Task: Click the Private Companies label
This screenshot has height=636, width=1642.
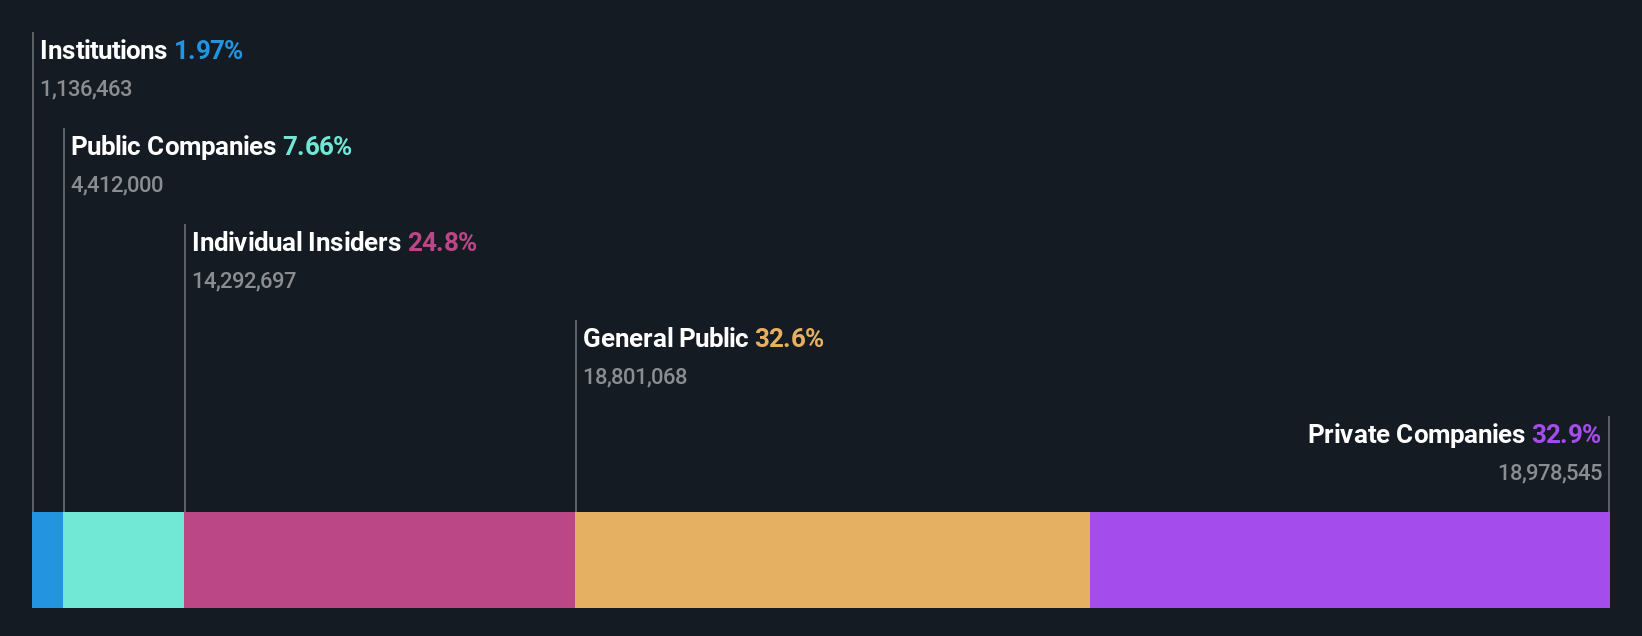Action: [1417, 434]
